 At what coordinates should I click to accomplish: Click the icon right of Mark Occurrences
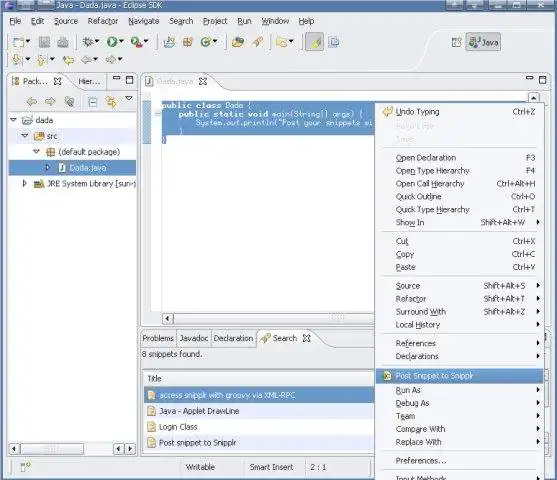[x=334, y=42]
